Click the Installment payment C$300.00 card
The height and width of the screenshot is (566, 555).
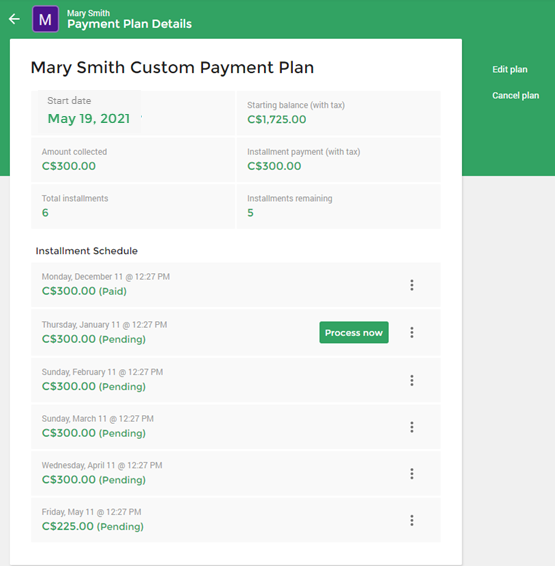point(338,160)
